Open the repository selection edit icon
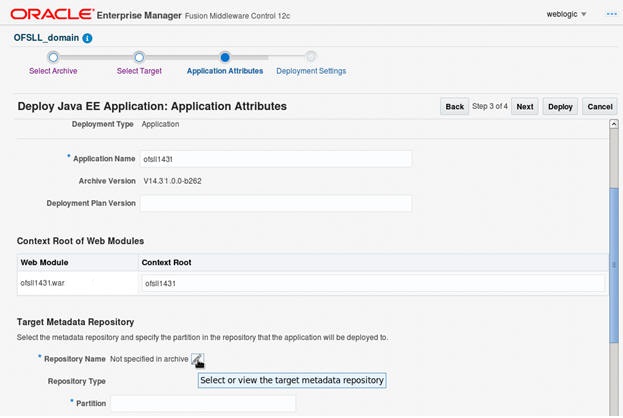Image resolution: width=623 pixels, height=418 pixels. 198,359
